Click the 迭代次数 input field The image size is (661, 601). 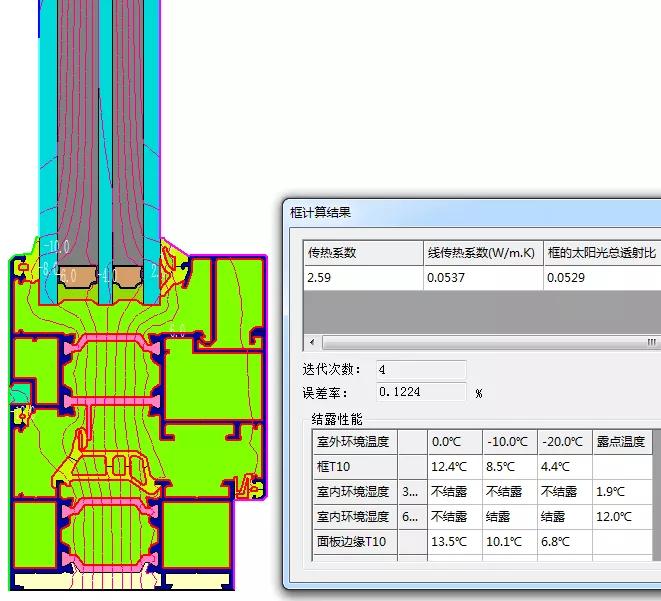421,370
